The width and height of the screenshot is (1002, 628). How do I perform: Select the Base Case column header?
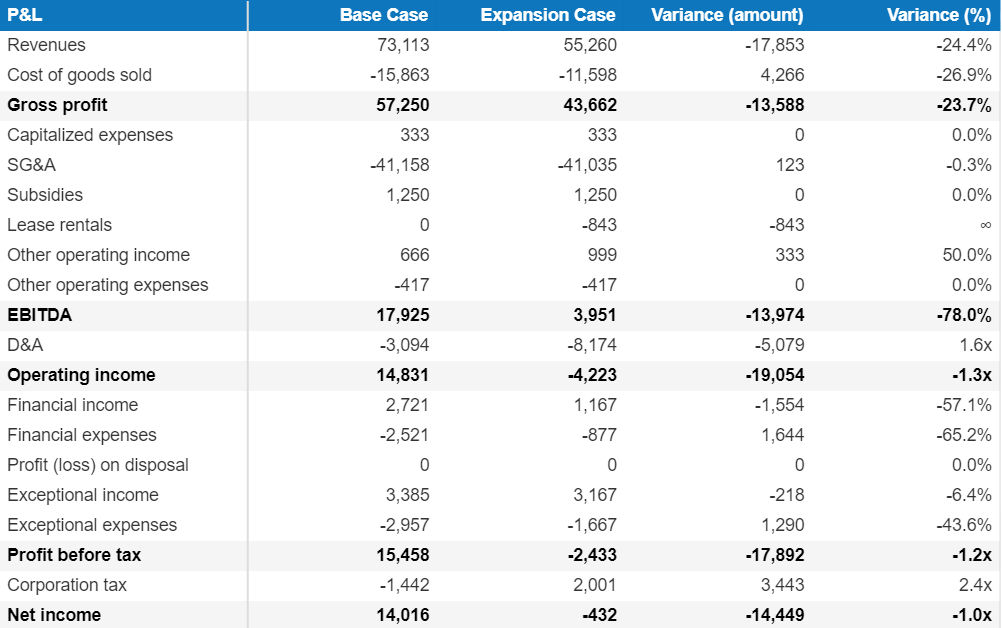pyautogui.click(x=383, y=15)
